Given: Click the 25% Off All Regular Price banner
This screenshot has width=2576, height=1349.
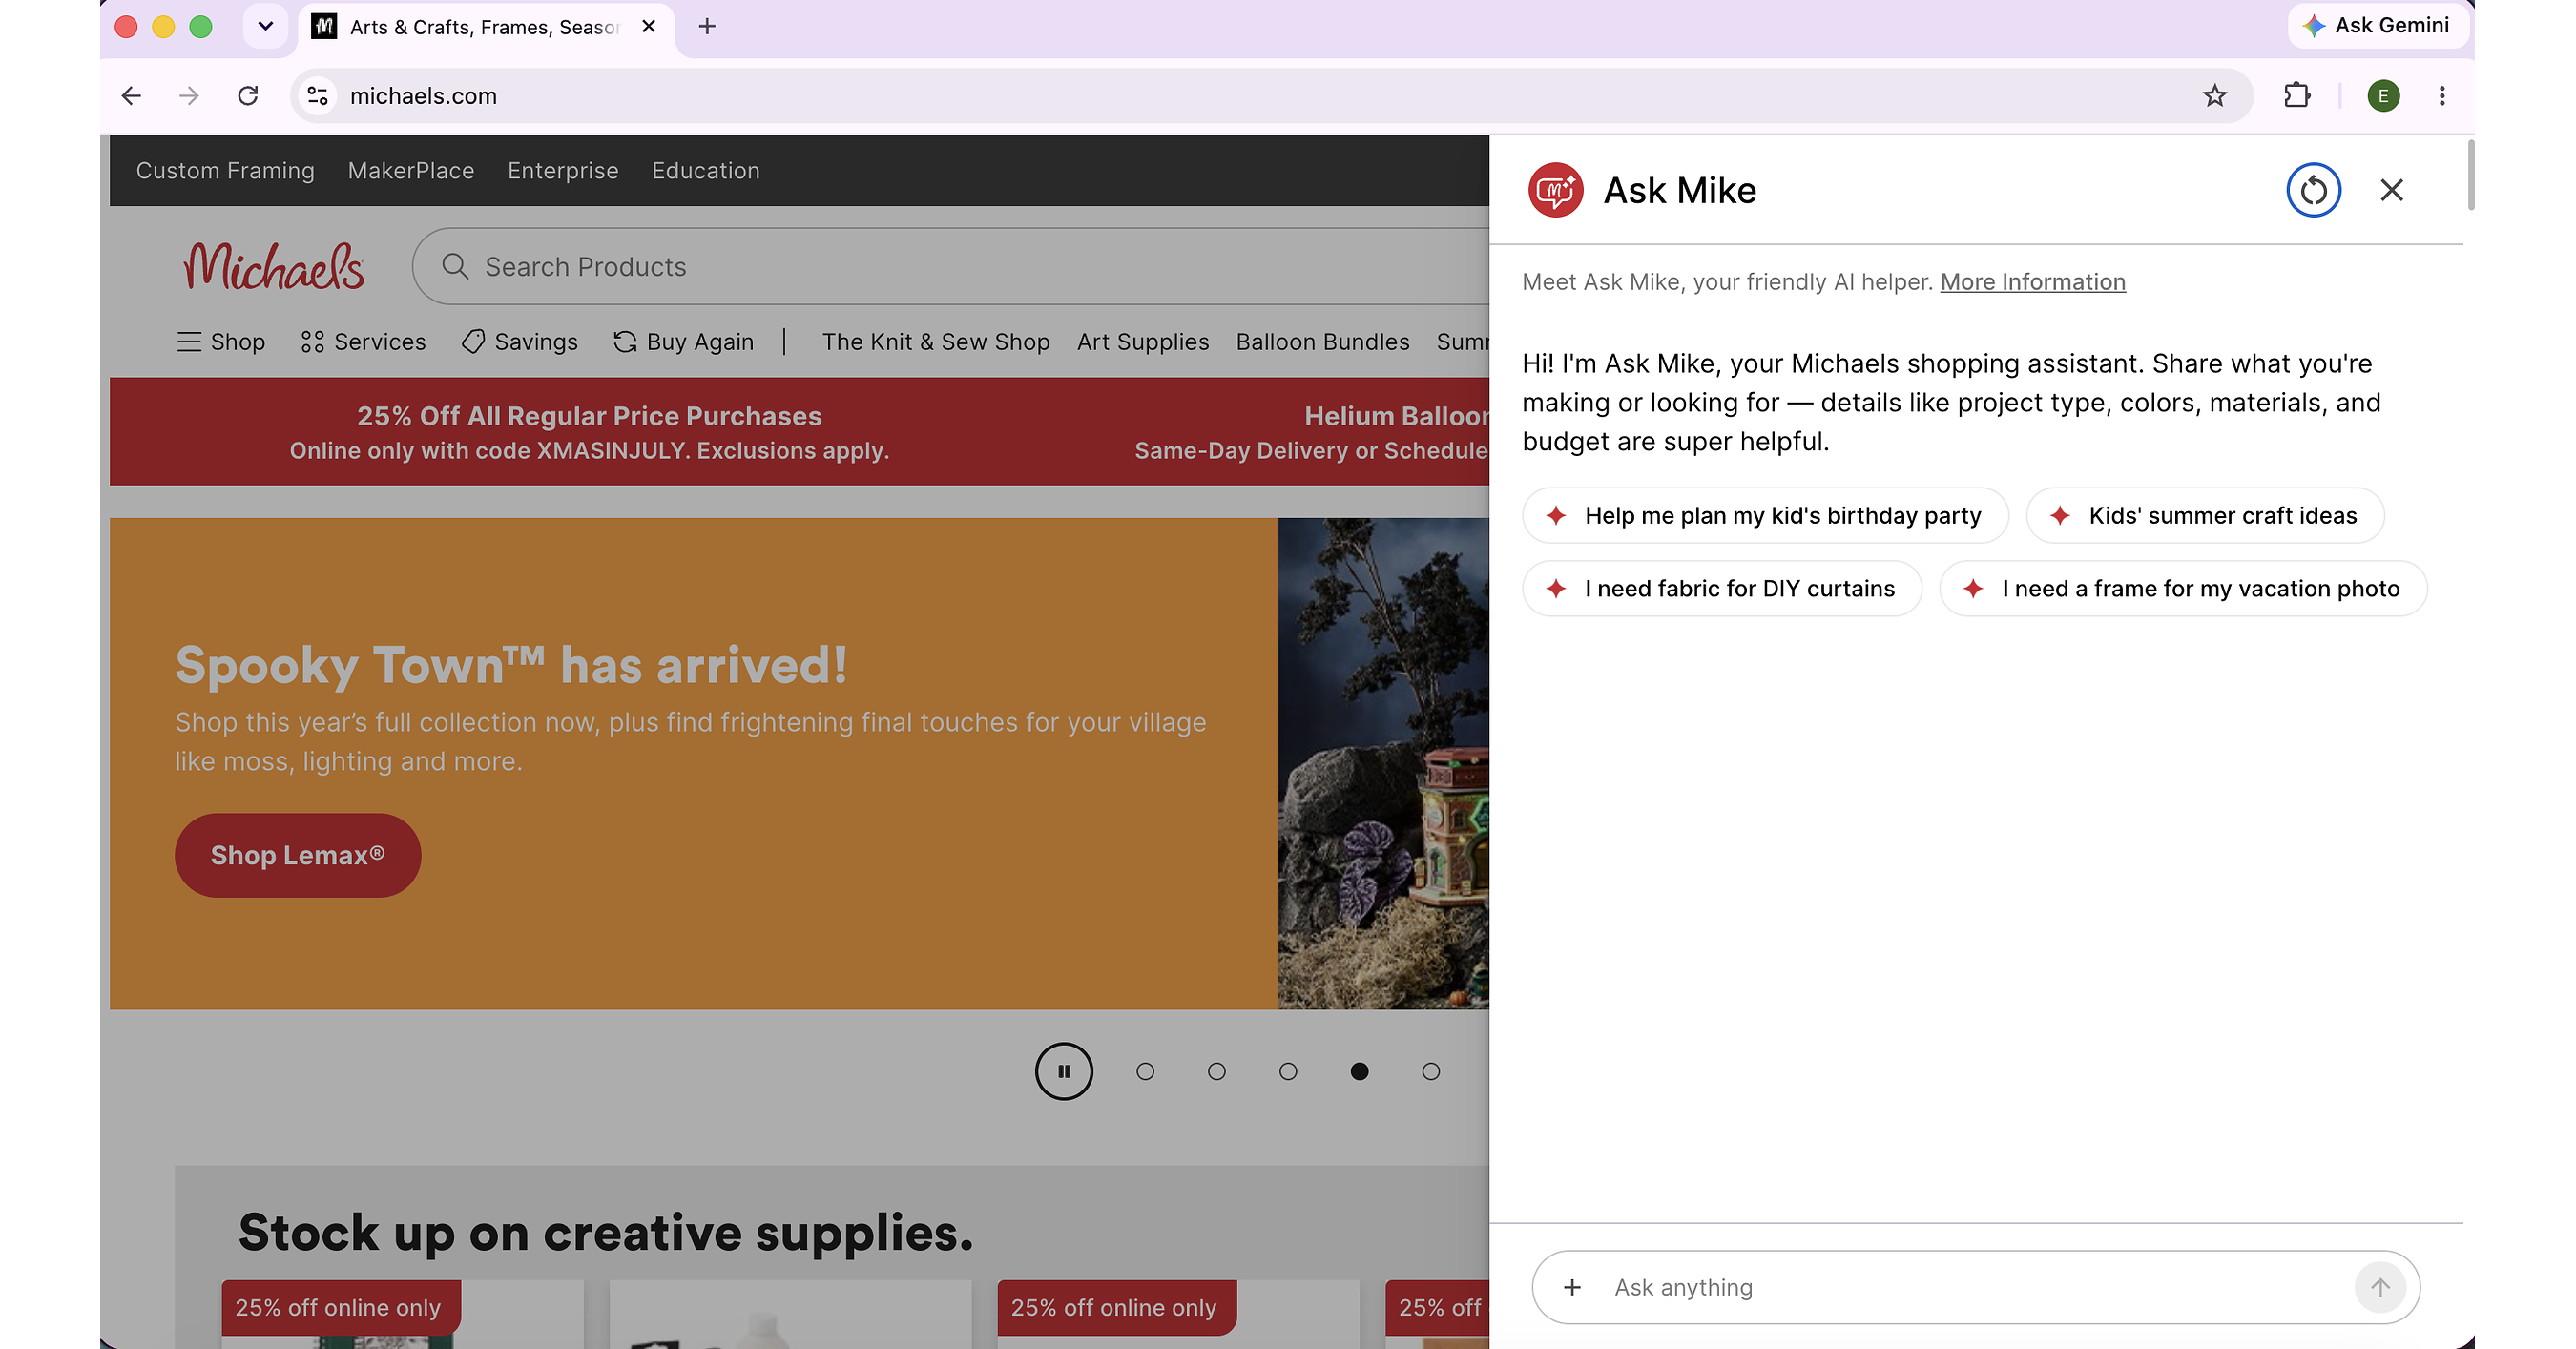Looking at the screenshot, I should click(589, 432).
